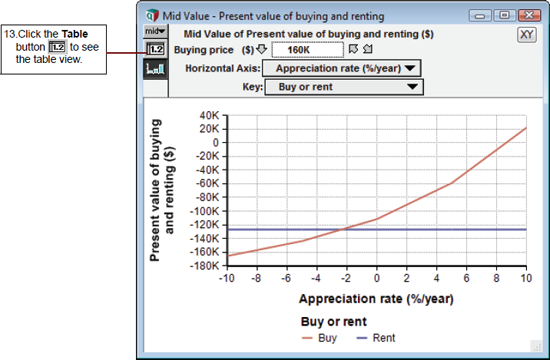550x360 pixels.
Task: Click the result title above Buying price
Action: click(308, 34)
